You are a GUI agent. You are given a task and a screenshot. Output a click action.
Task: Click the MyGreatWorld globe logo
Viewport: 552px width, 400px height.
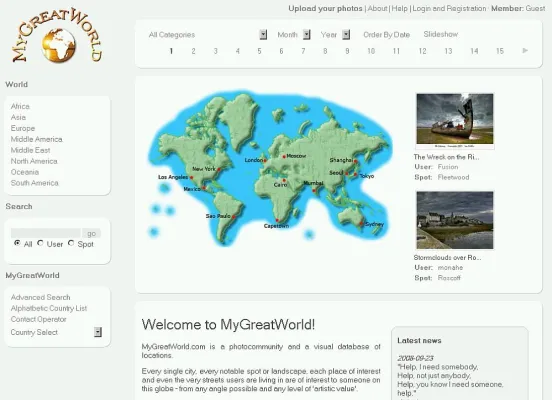(x=57, y=36)
